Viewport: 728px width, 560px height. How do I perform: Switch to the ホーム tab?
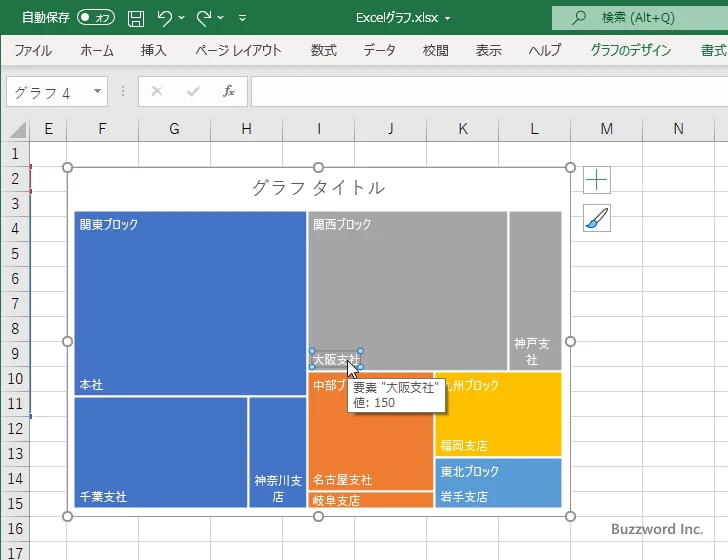coord(97,50)
